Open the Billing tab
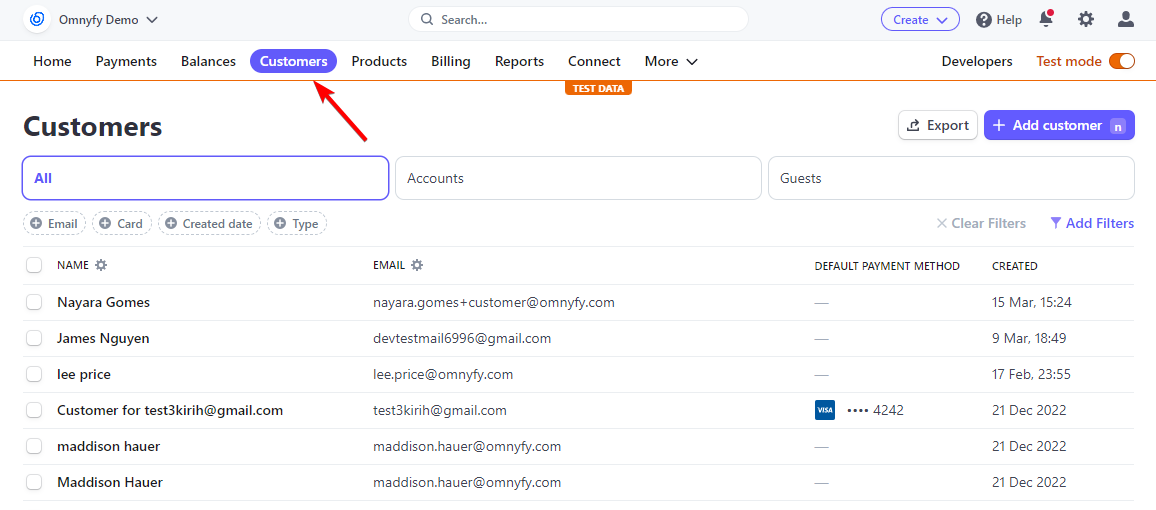The image size is (1156, 510). pos(450,61)
